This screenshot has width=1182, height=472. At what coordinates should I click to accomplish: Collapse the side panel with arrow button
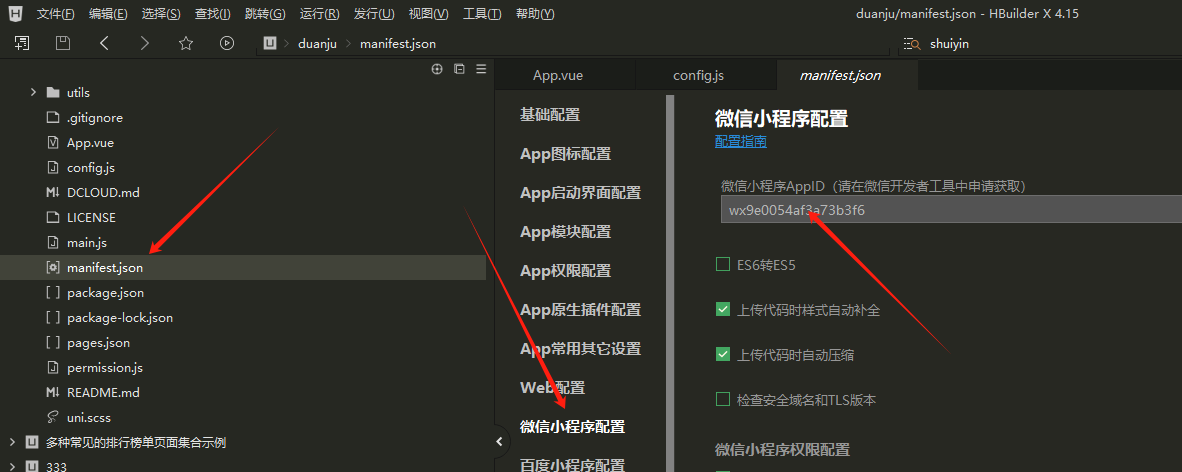[x=499, y=442]
